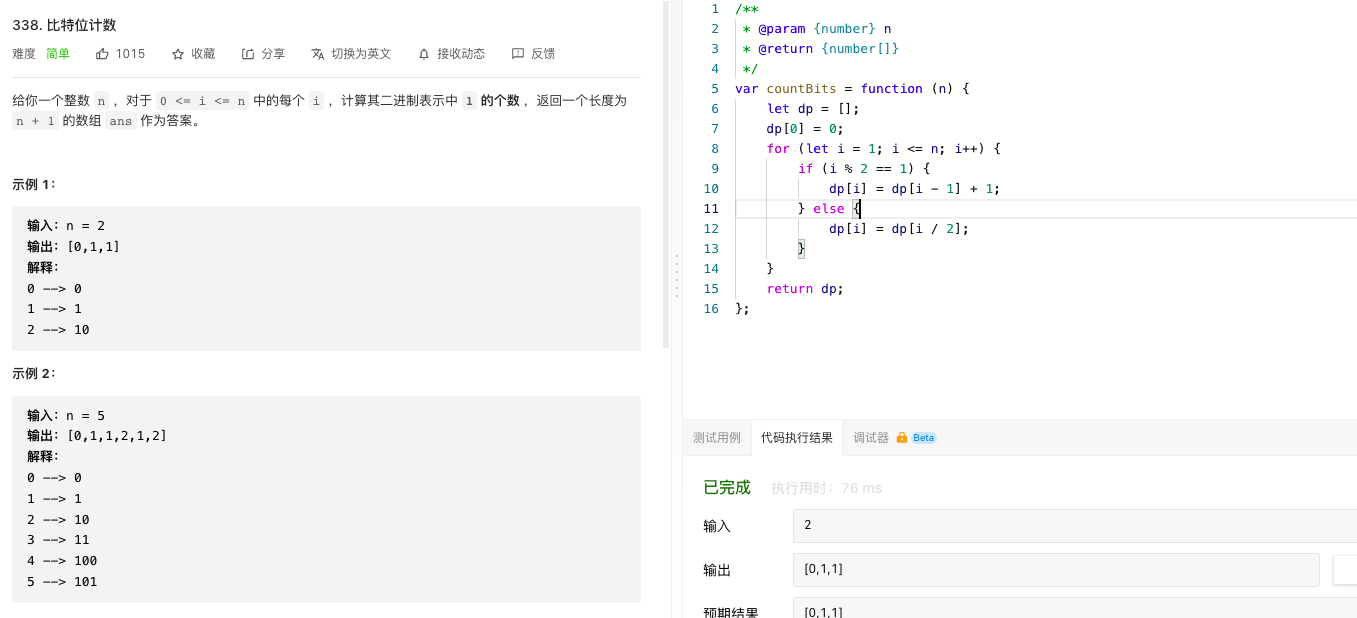The width and height of the screenshot is (1357, 618).
Task: Click the inline code 'n + 1' in description
Action: (x=35, y=121)
